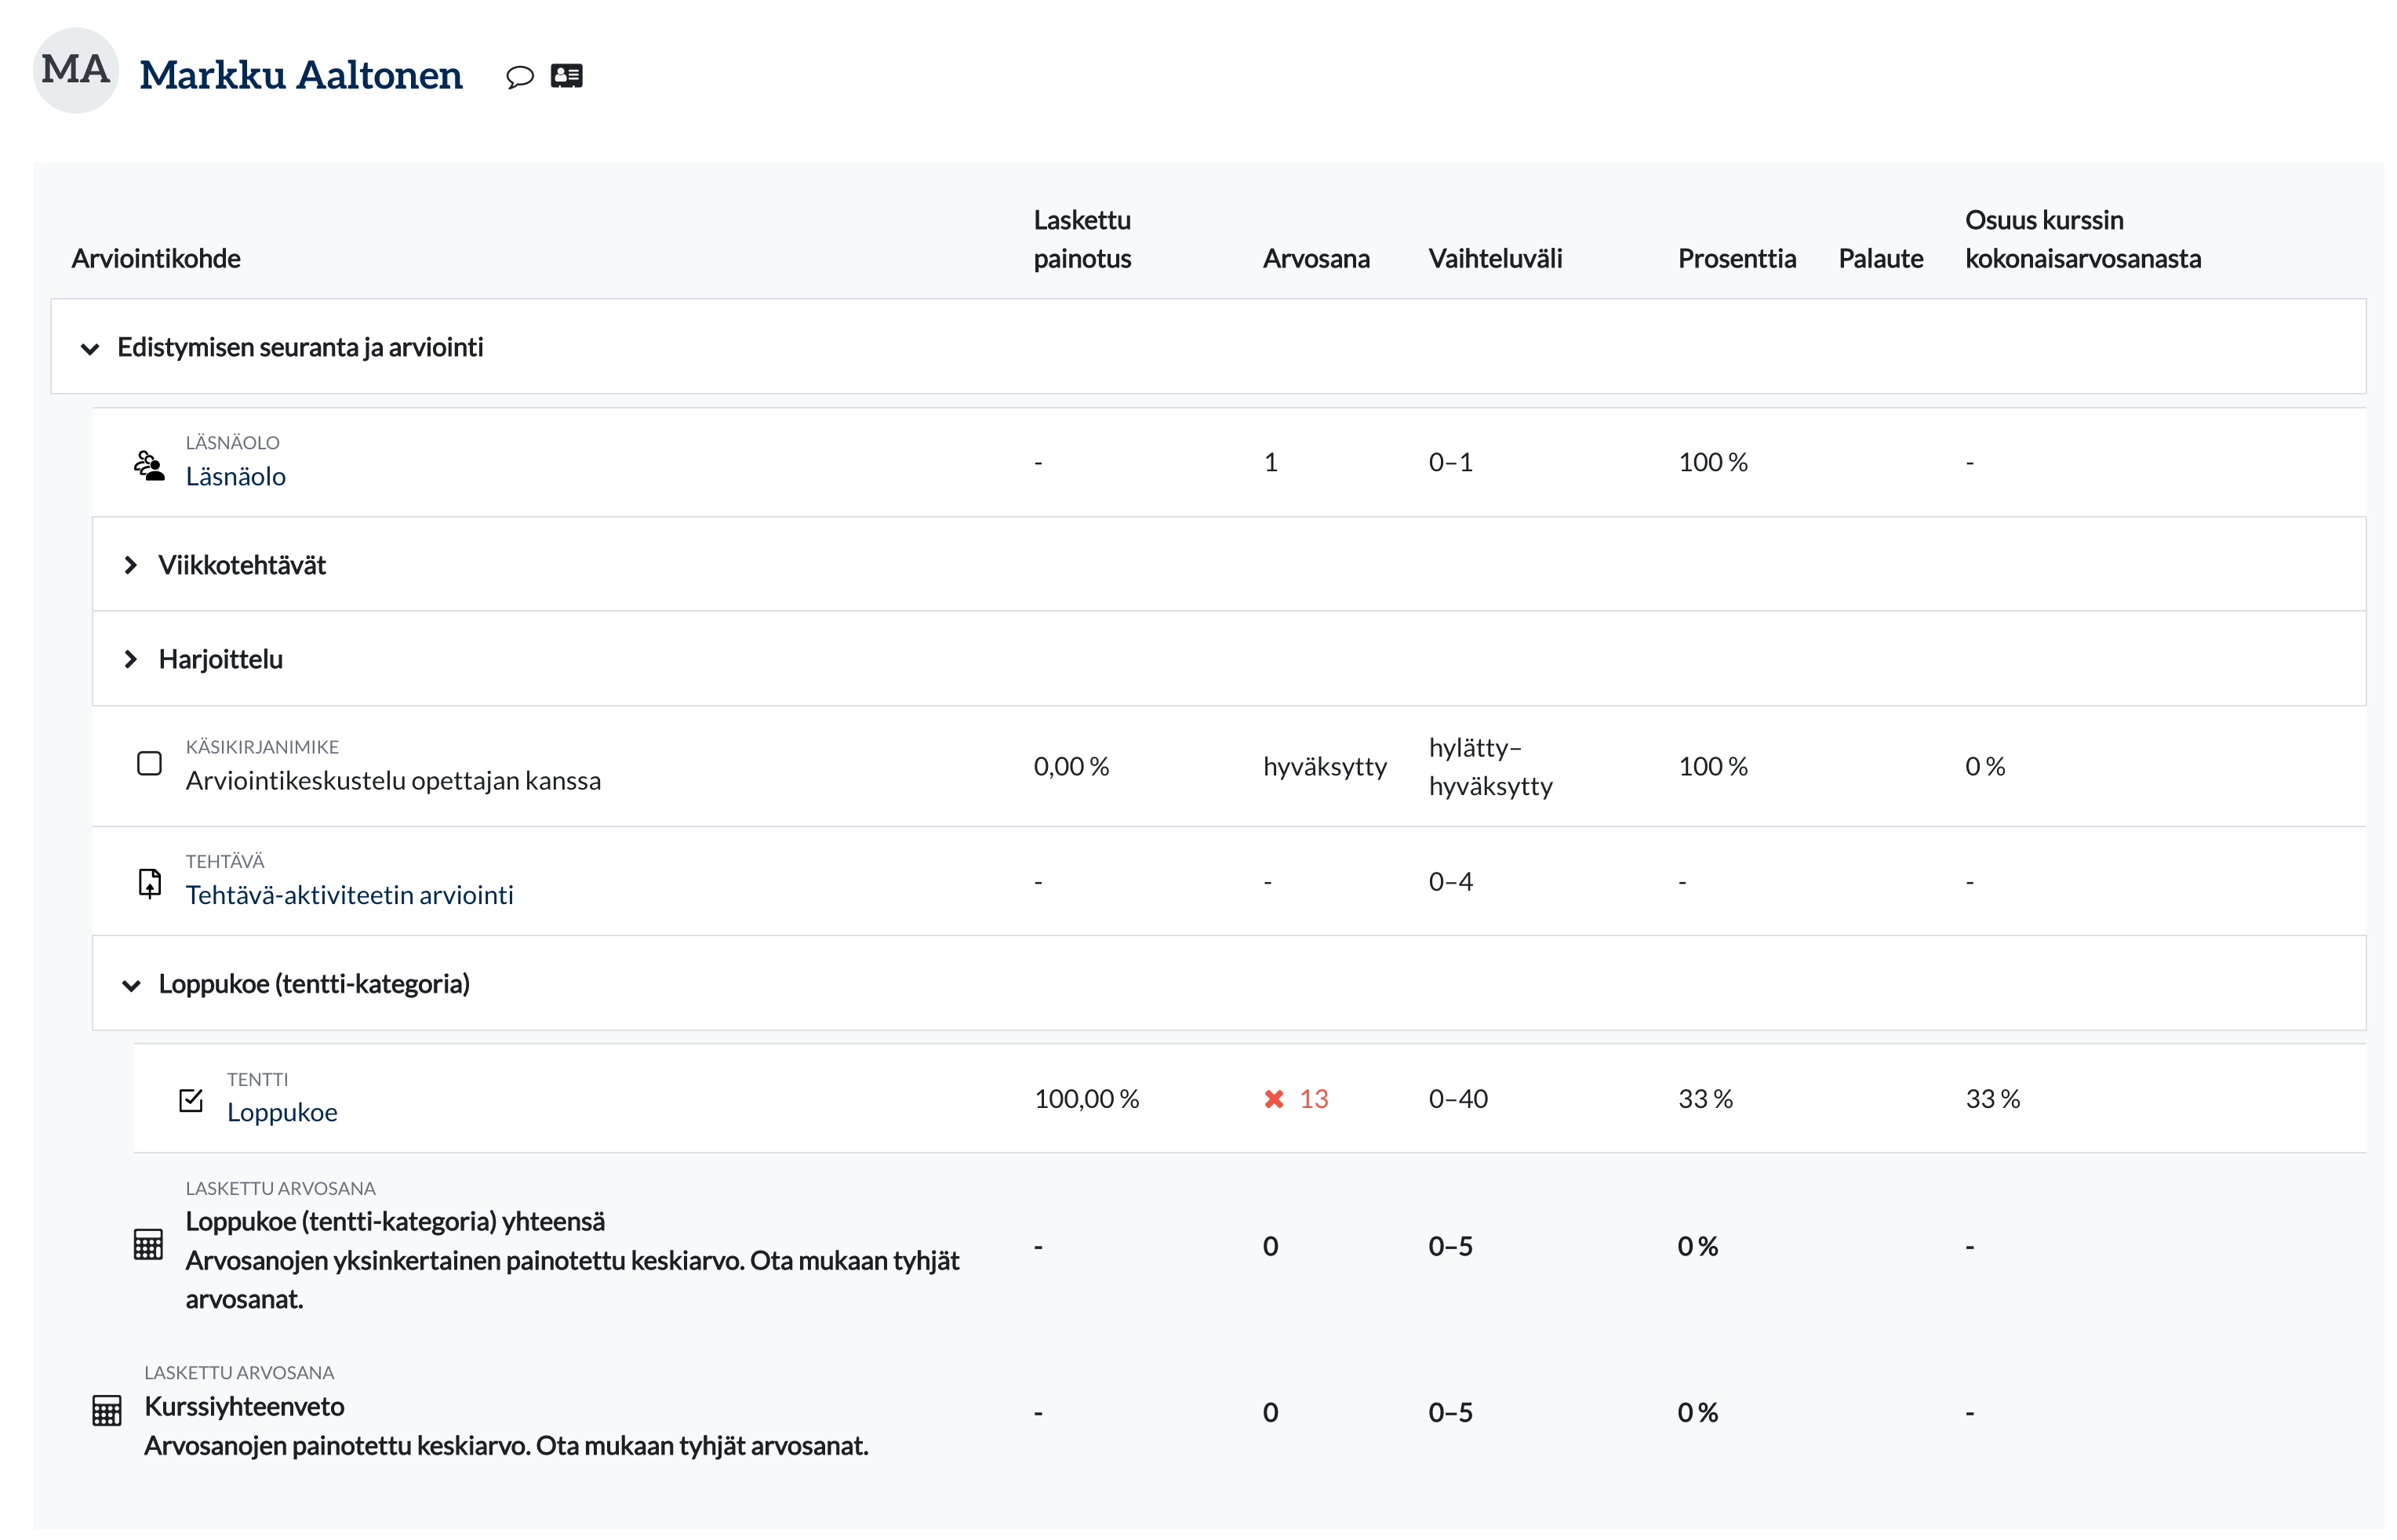Click the calculator icon beside Kurssiyhteenveto
The width and height of the screenshot is (2397, 1540).
[x=107, y=1411]
